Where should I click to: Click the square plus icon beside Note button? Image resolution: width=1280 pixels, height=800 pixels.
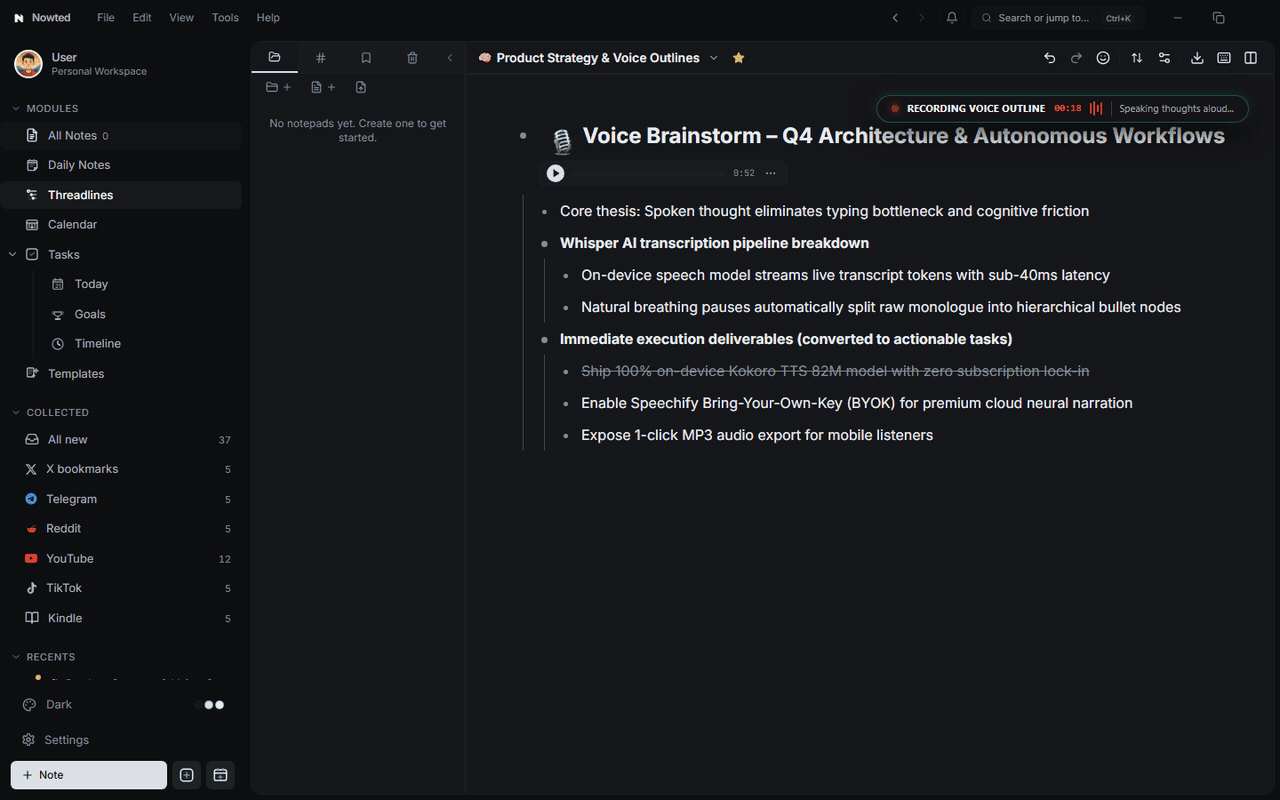[x=186, y=775]
